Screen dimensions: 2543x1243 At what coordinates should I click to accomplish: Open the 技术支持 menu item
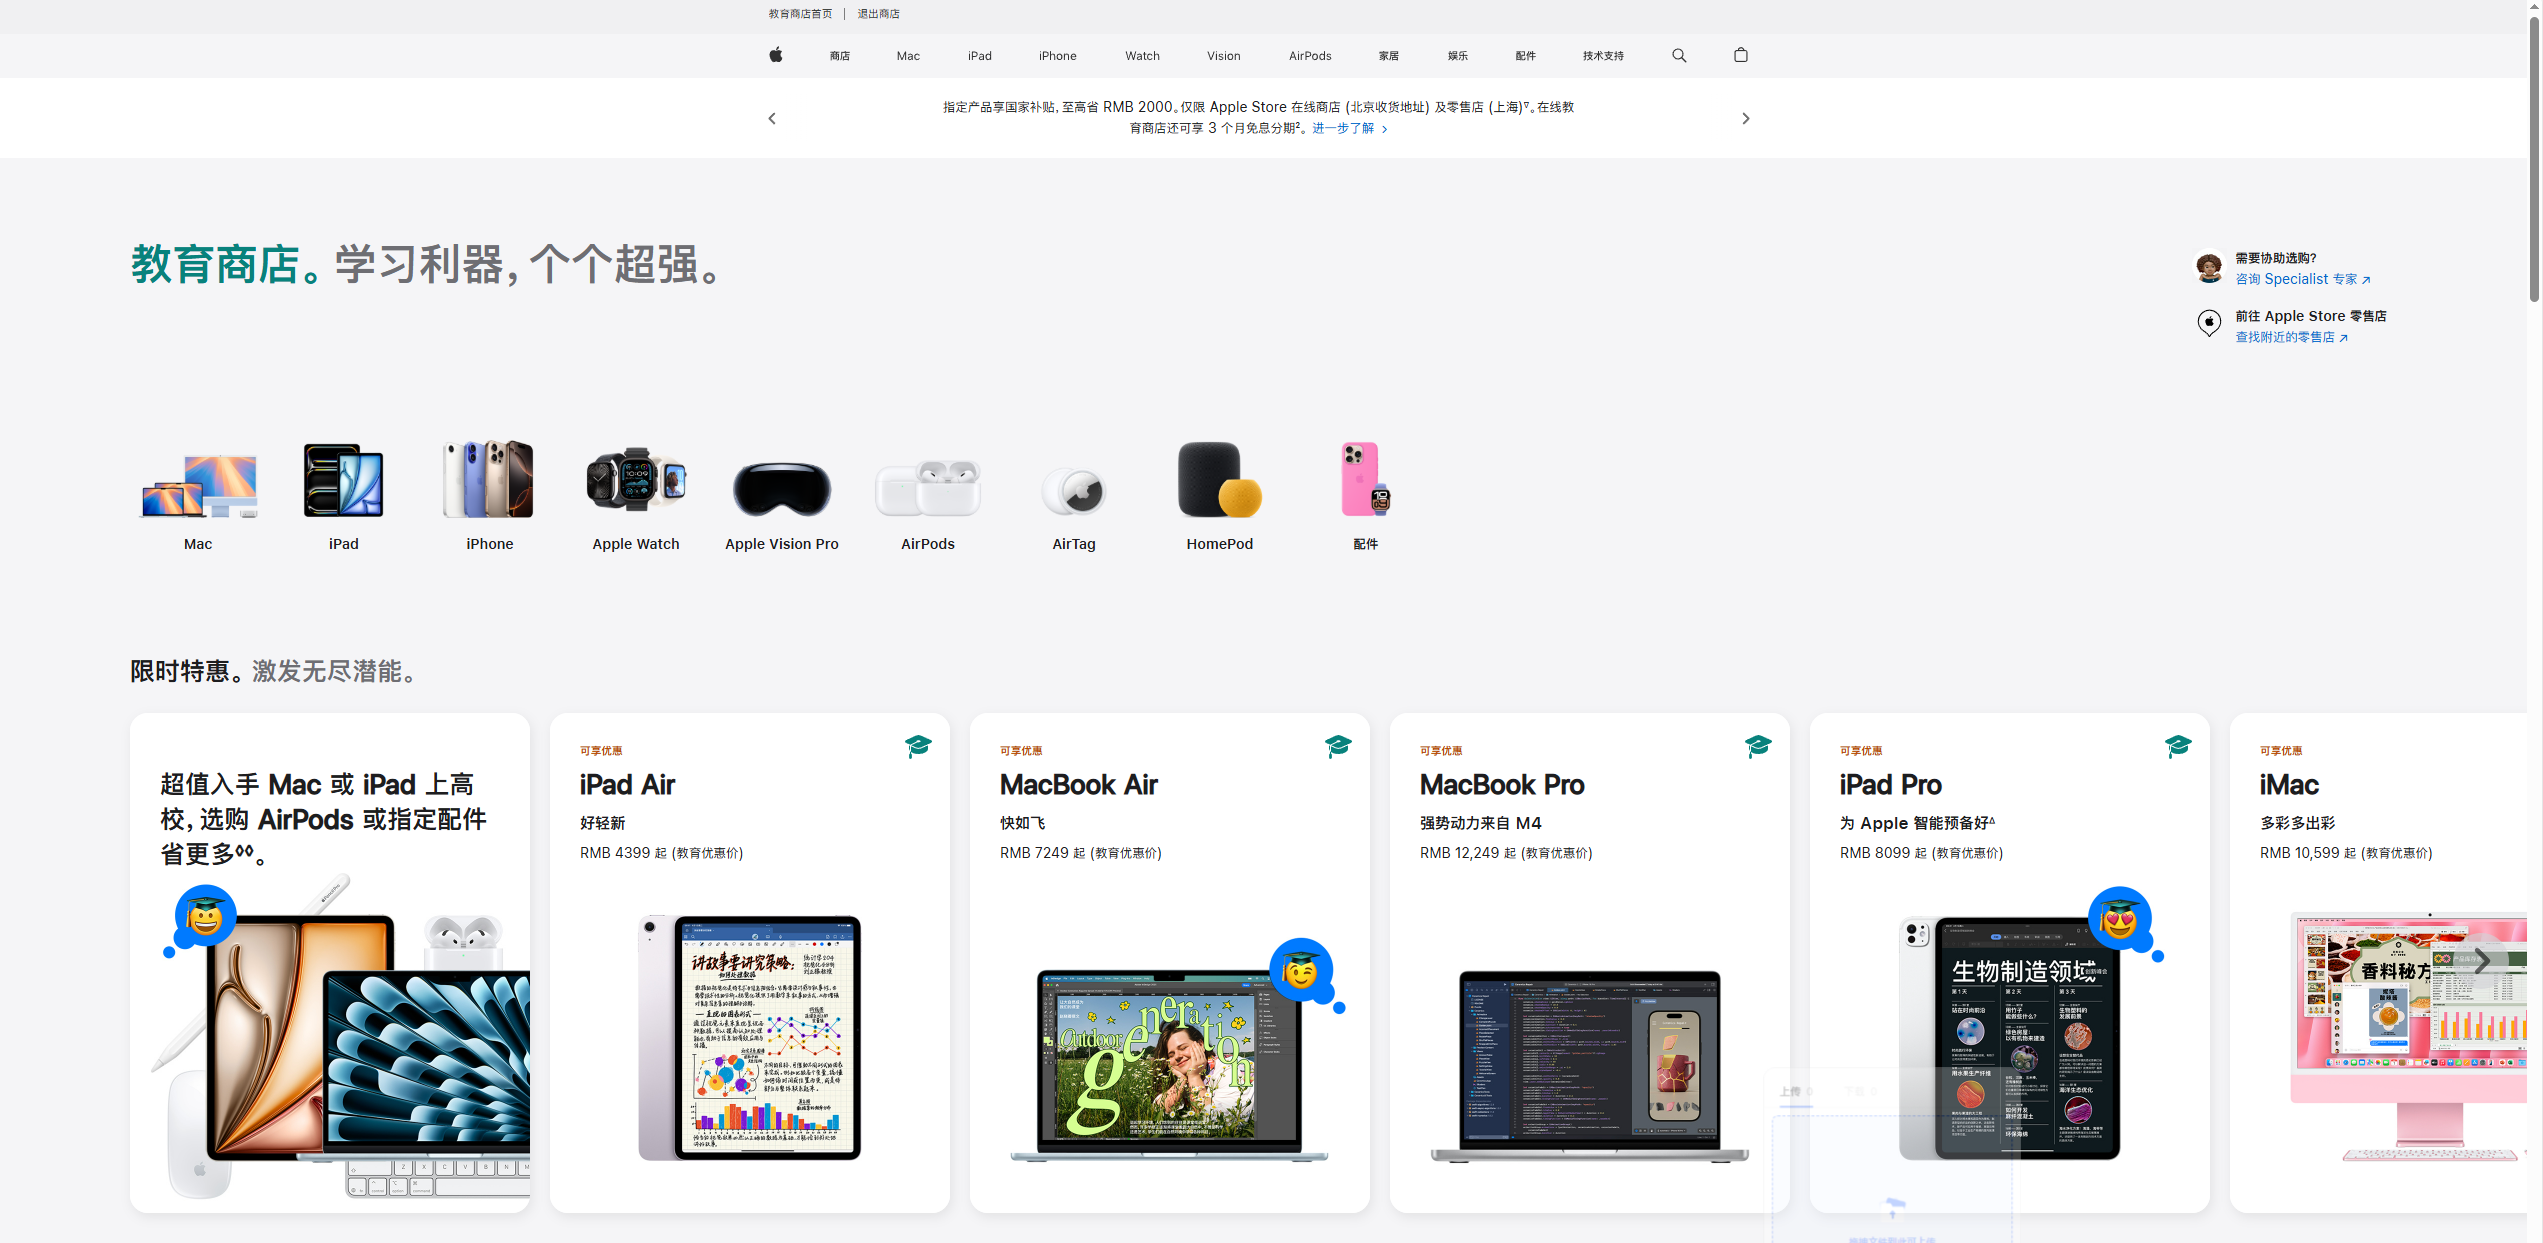click(1603, 56)
